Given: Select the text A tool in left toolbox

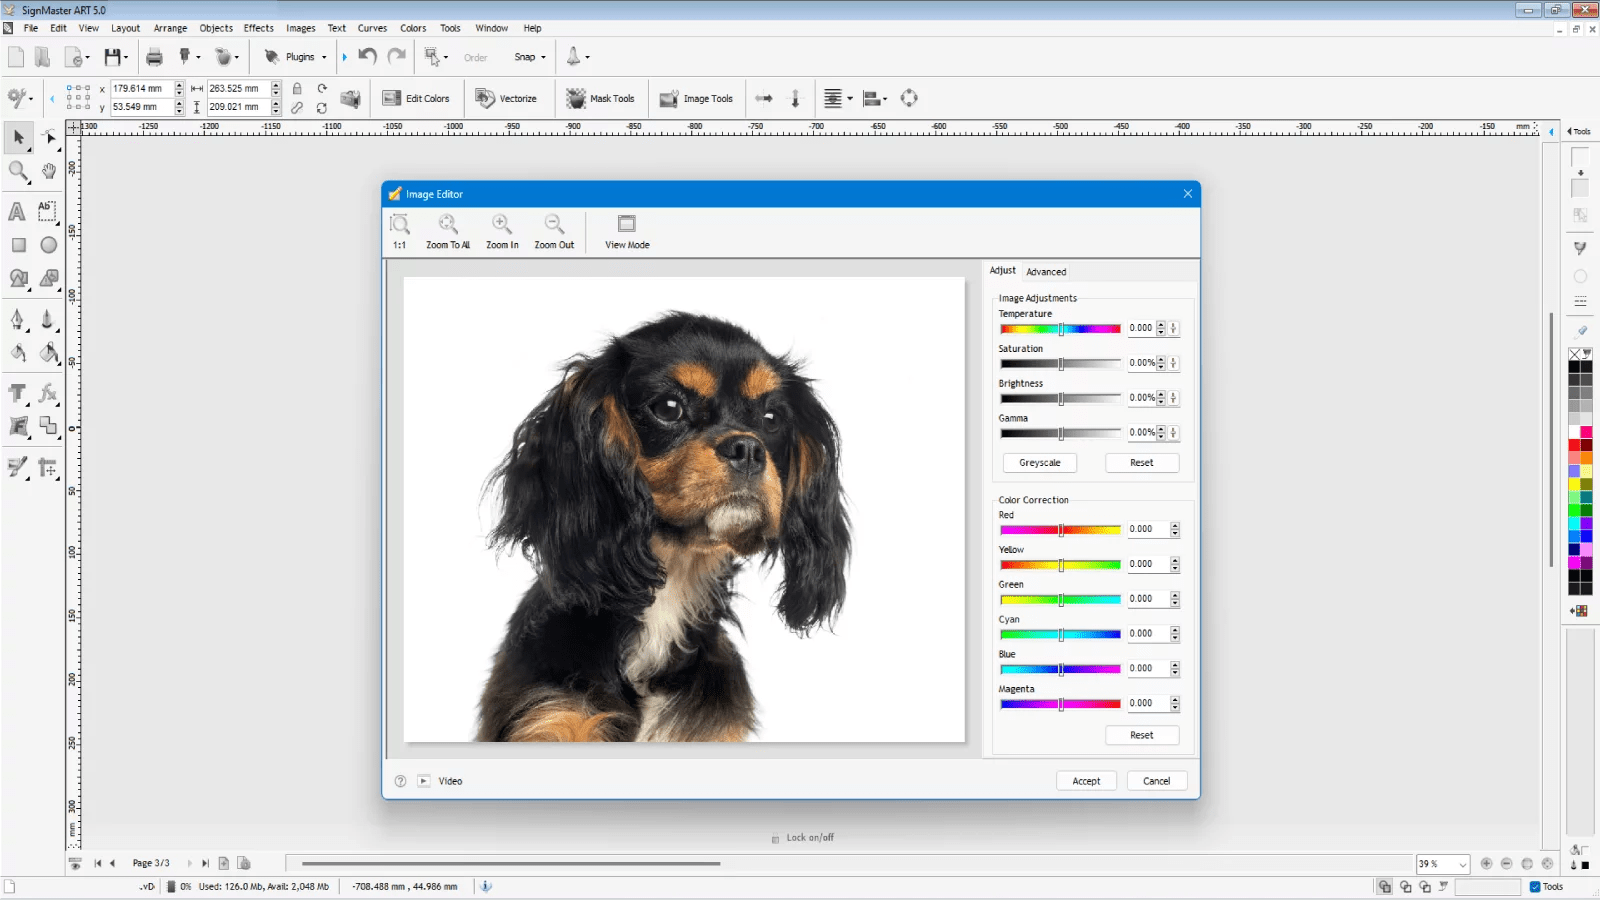Looking at the screenshot, I should tap(17, 212).
